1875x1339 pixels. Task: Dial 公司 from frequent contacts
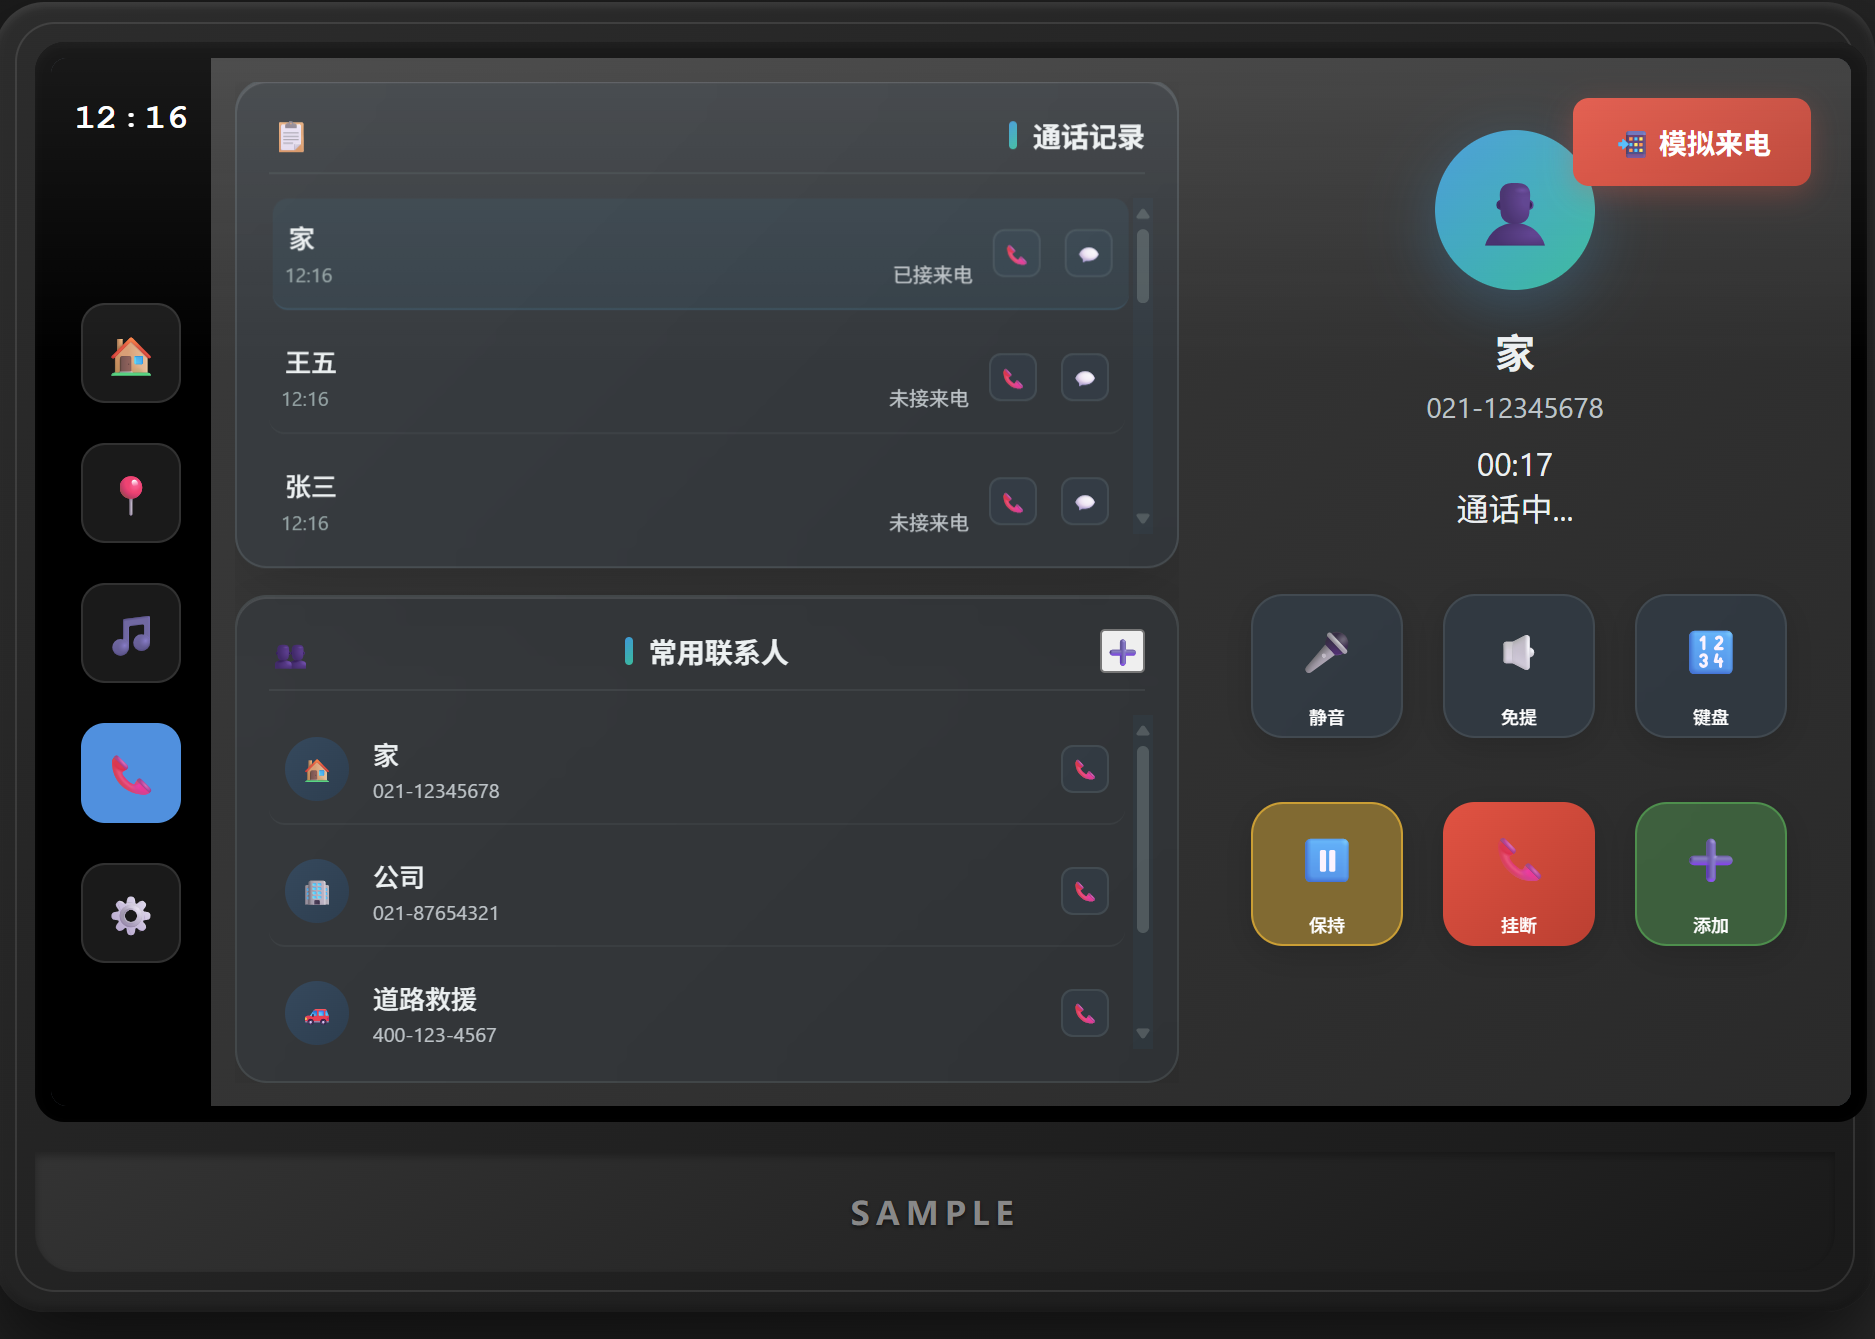[x=1085, y=891]
